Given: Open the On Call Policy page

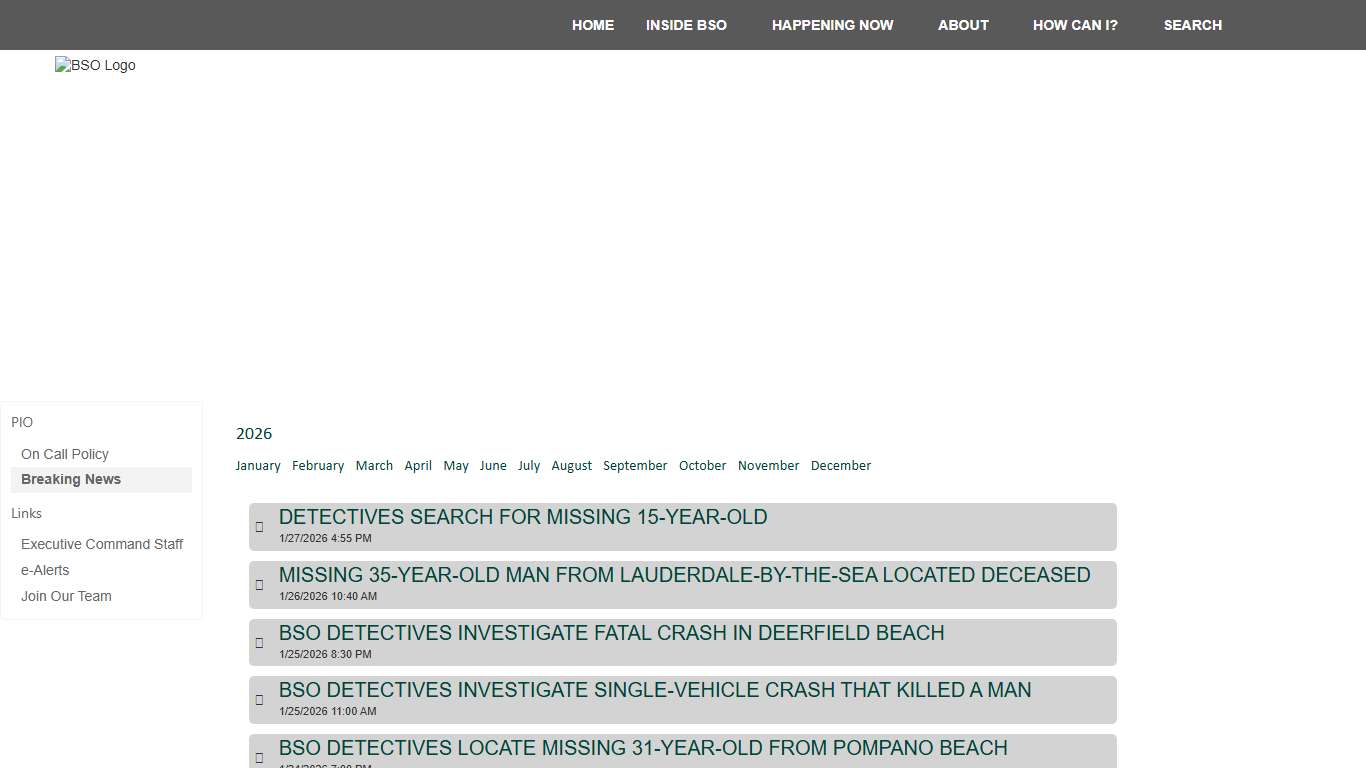Looking at the screenshot, I should coord(65,454).
